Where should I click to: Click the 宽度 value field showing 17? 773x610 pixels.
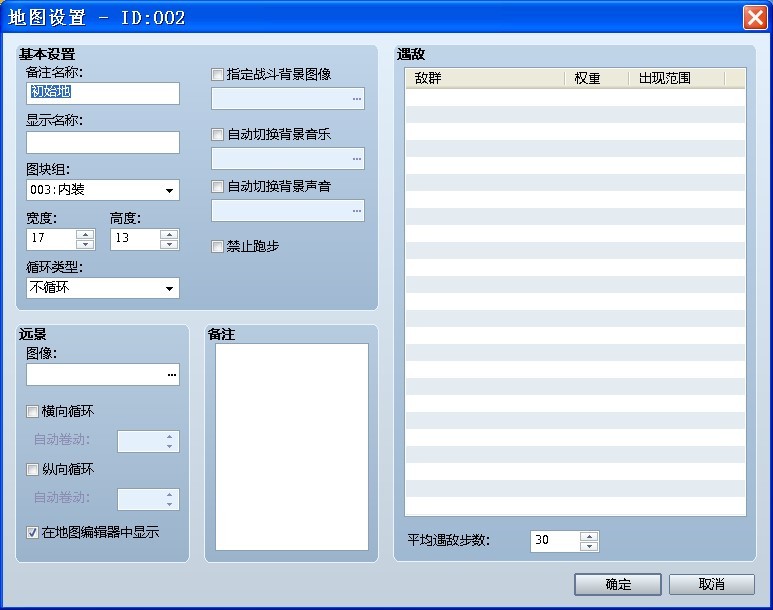click(51, 239)
